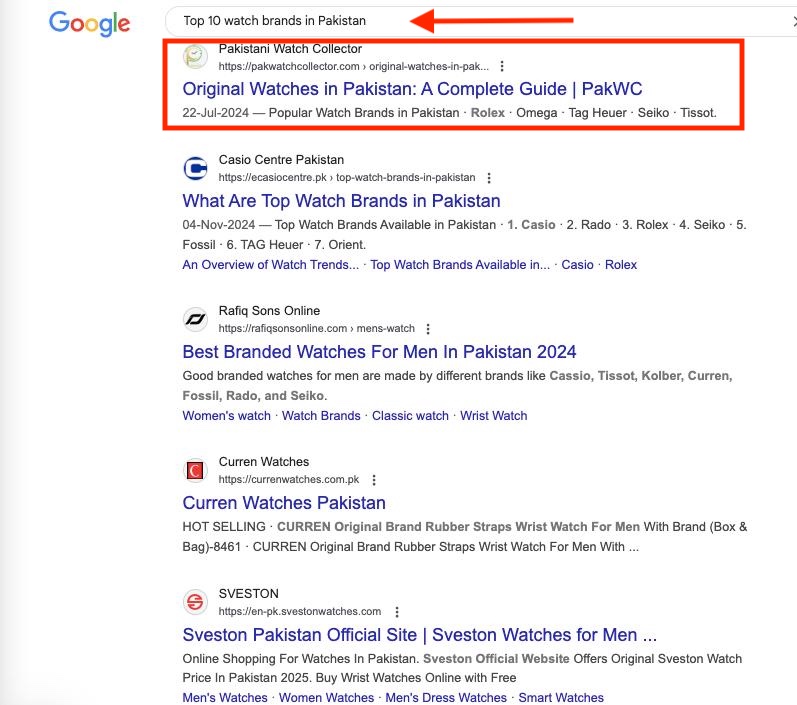
Task: Open the Classic watch sitelink
Action: click(410, 416)
